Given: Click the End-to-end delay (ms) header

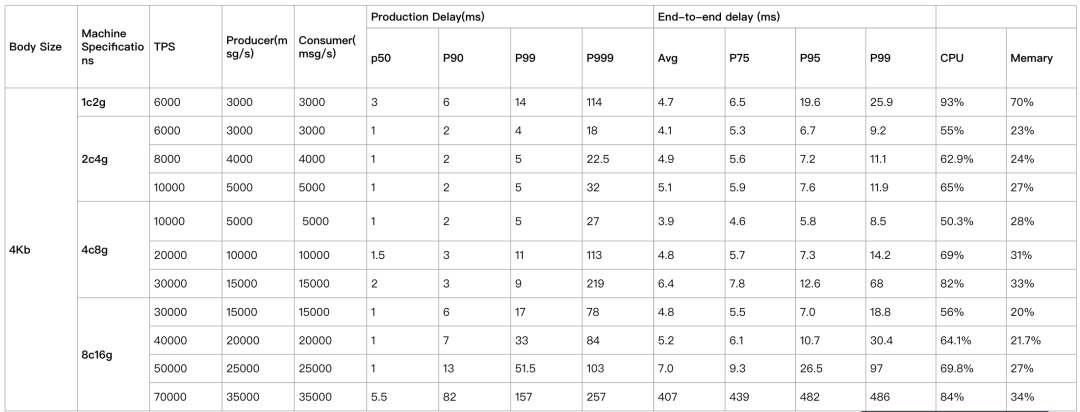Looking at the screenshot, I should coord(793,17).
